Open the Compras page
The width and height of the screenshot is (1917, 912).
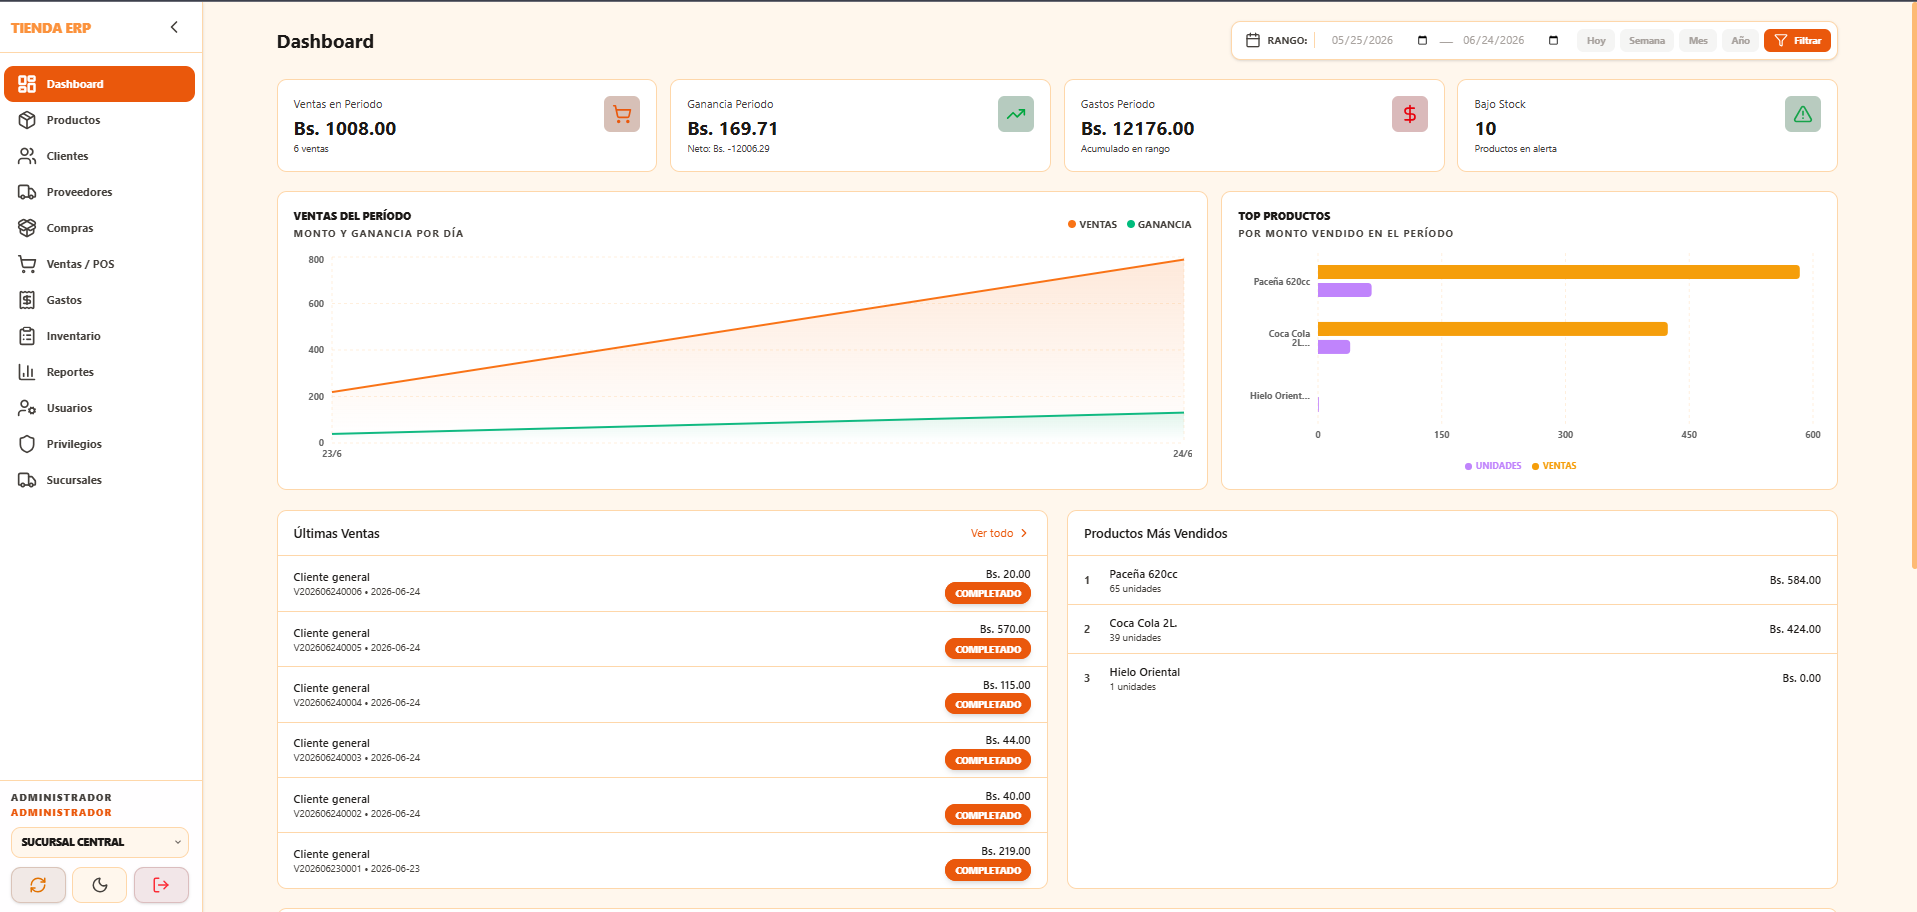point(99,228)
